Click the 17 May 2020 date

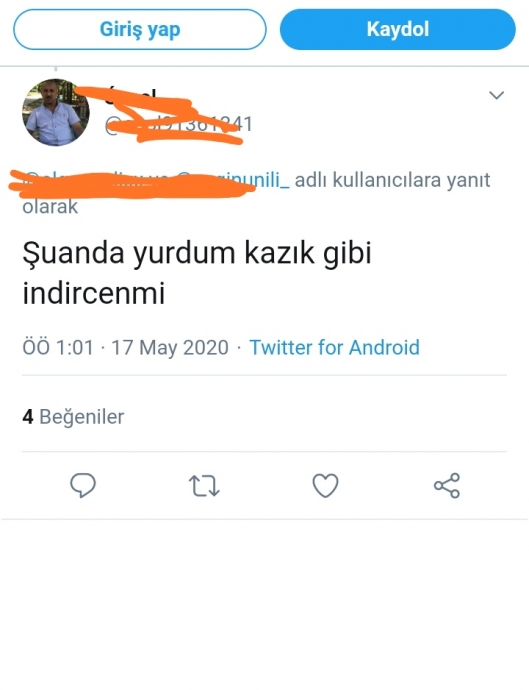coord(169,347)
